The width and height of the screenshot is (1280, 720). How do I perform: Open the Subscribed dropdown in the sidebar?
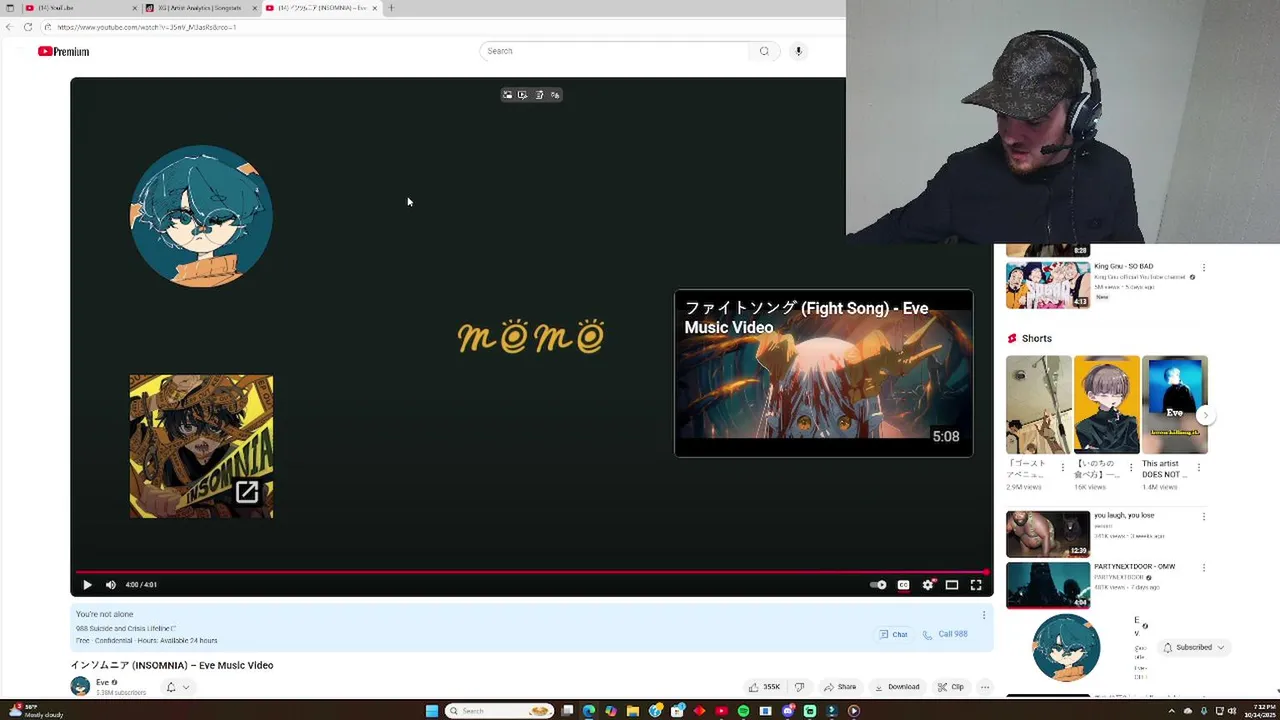pyautogui.click(x=1193, y=647)
